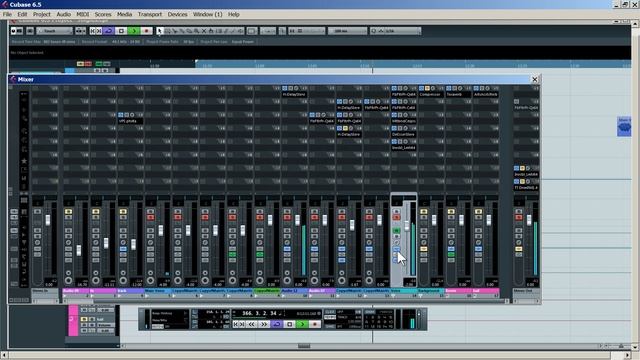Open the Devices menu
This screenshot has height=360, width=640.
pyautogui.click(x=178, y=14)
